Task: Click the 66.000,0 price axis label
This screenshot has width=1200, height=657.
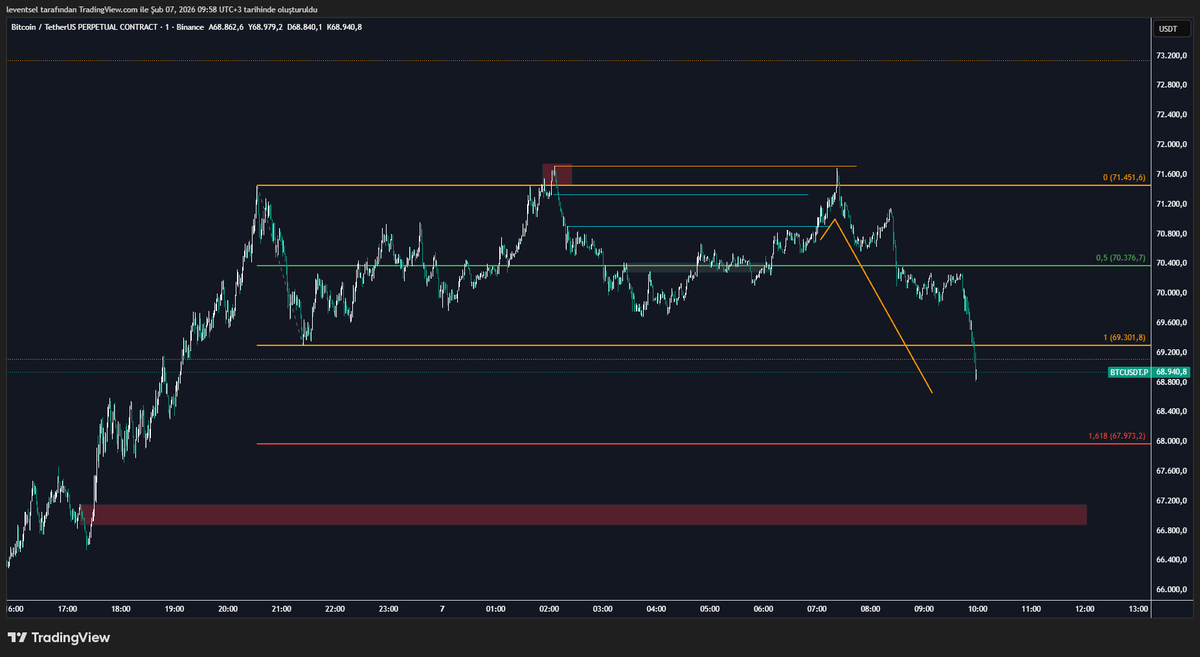Action: tap(1170, 589)
